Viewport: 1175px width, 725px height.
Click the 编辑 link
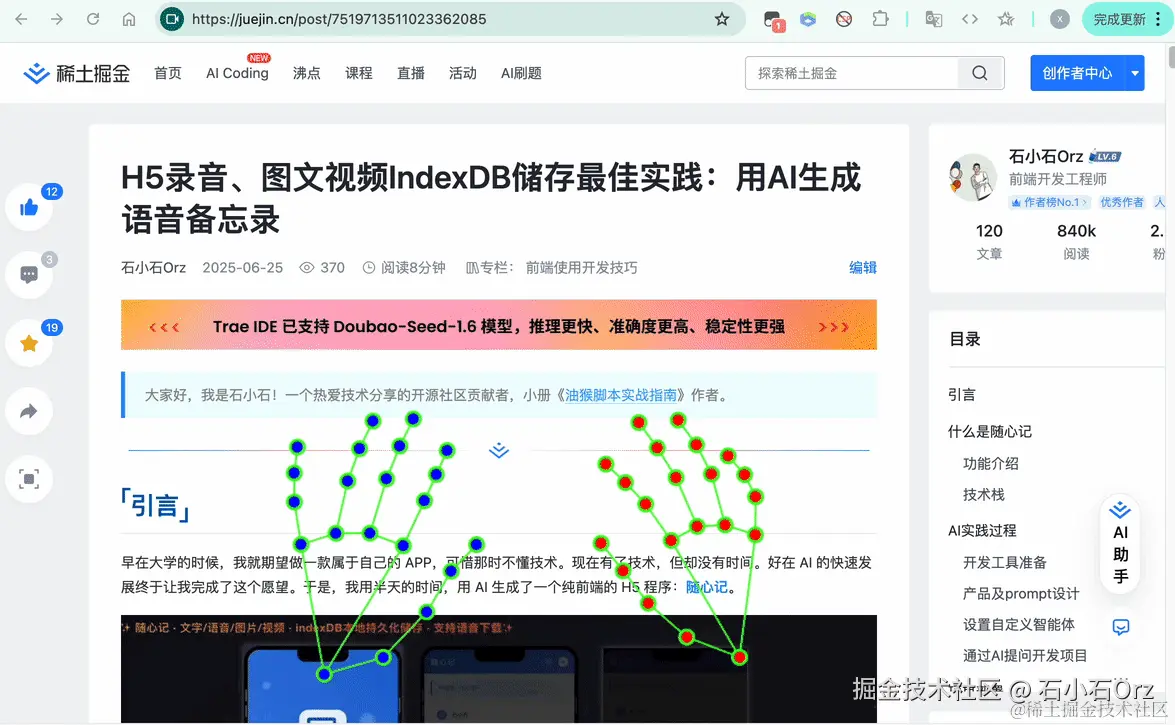[863, 268]
